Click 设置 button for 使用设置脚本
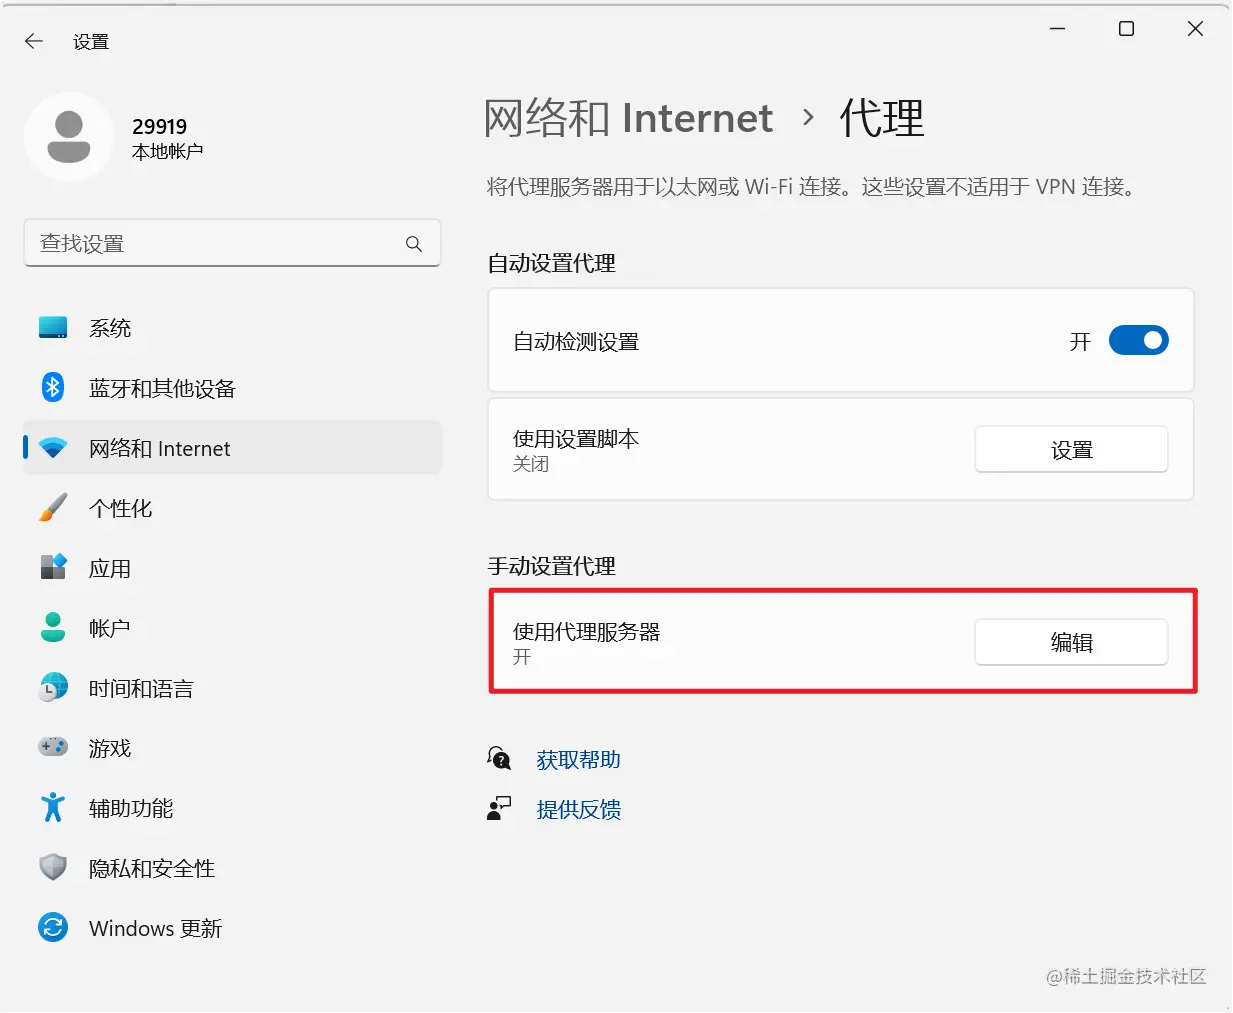Image resolution: width=1233 pixels, height=1013 pixels. pos(1070,449)
